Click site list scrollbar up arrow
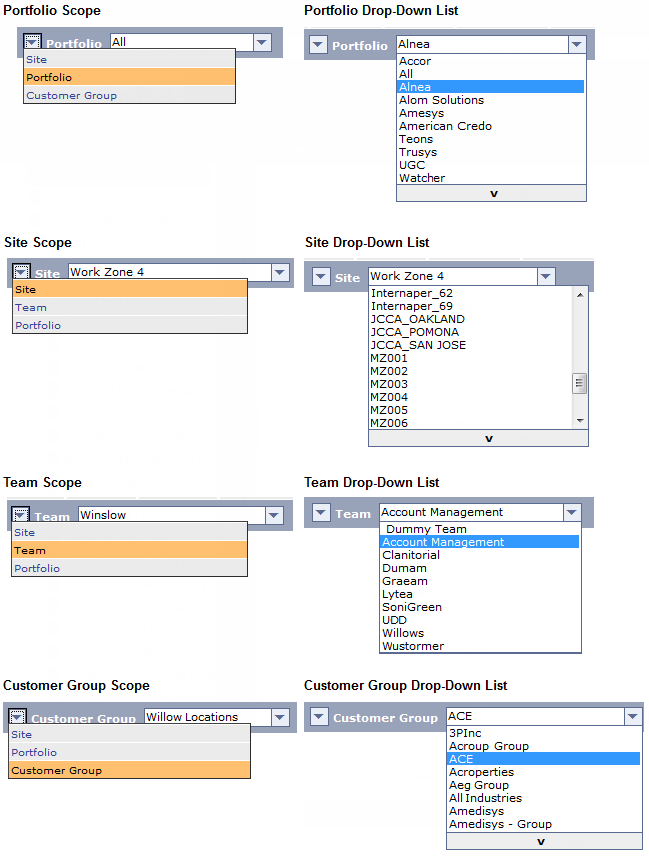649x856 pixels. (580, 295)
